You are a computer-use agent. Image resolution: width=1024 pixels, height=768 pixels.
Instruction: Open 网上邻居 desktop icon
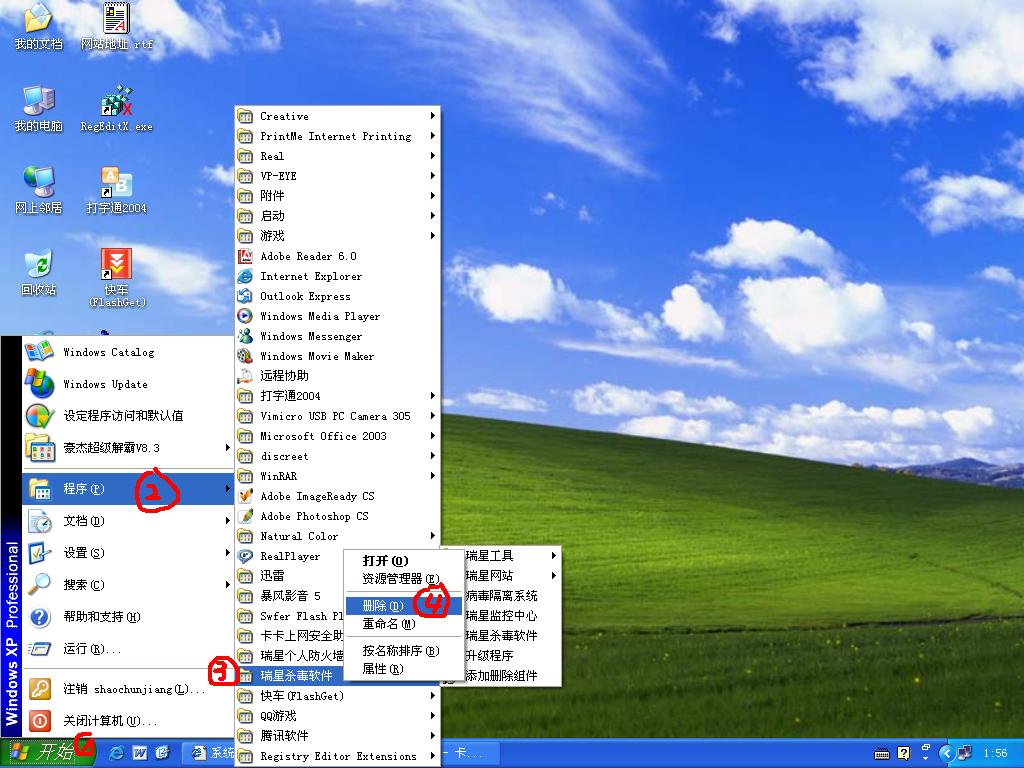point(38,191)
